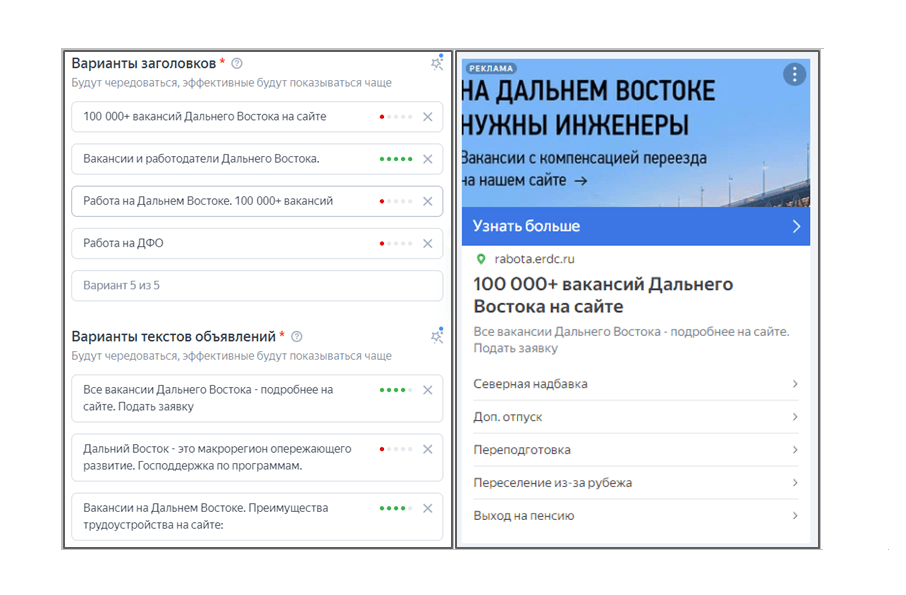This screenshot has height=595, width=906.
Task: Open the rabota.erdc.ru link
Action: [534, 259]
